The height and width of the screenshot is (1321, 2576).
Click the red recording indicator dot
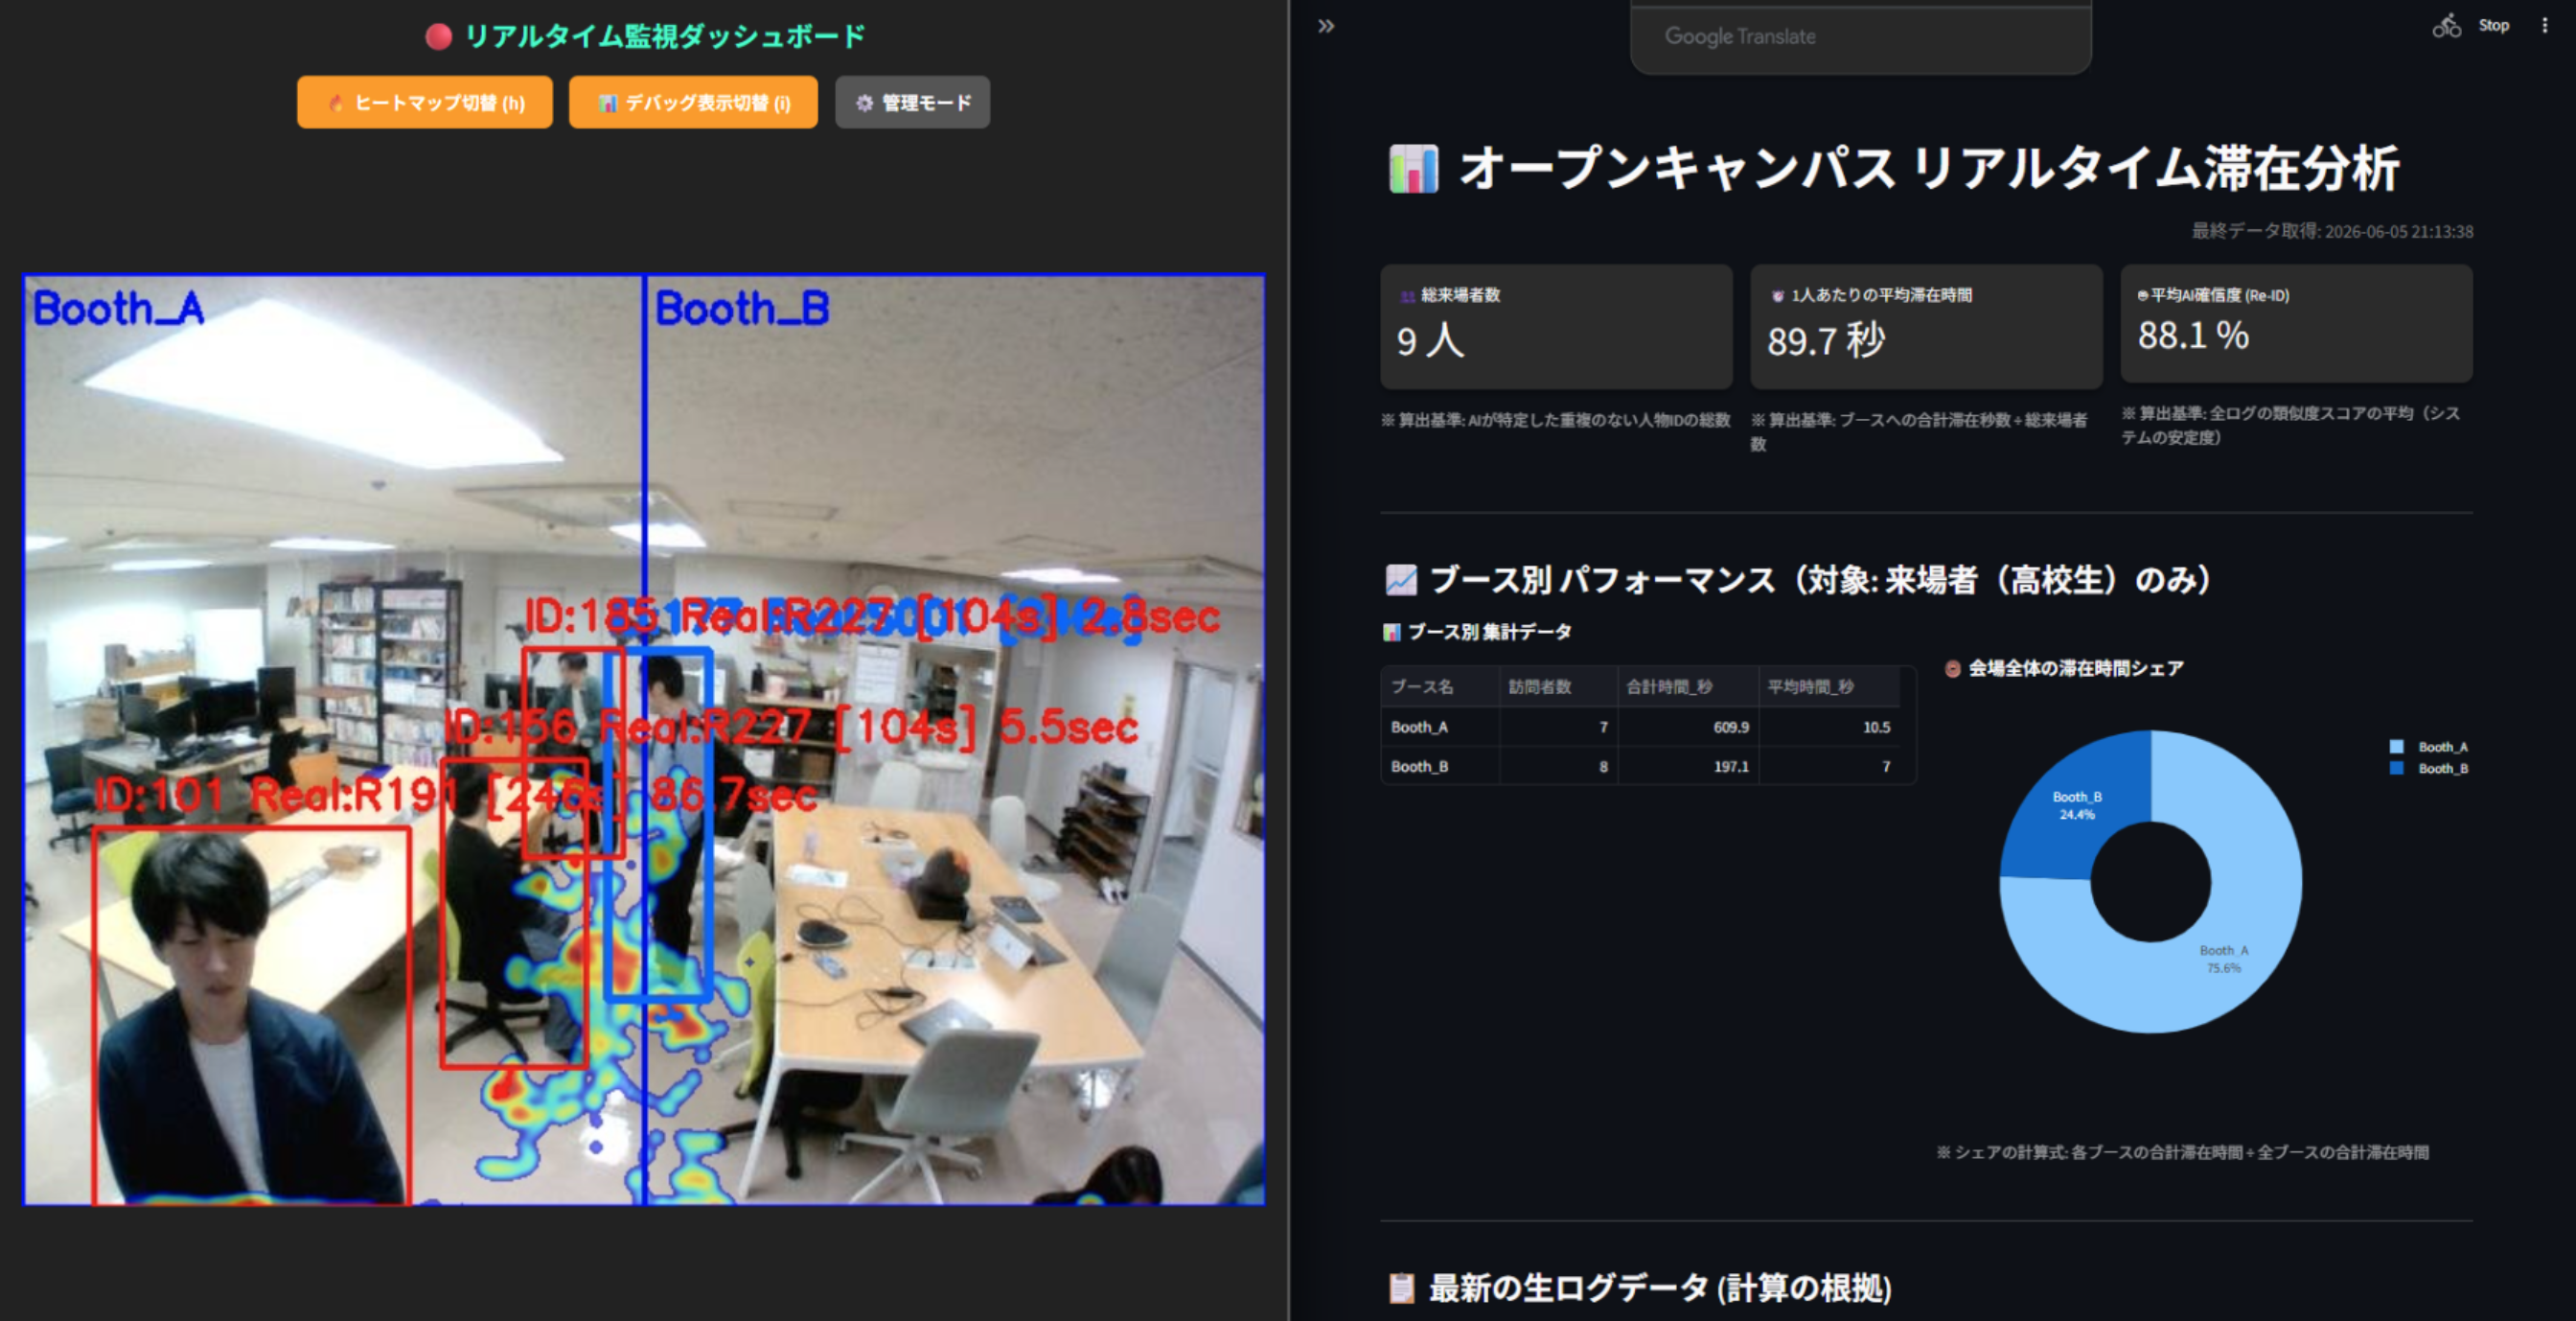[438, 37]
